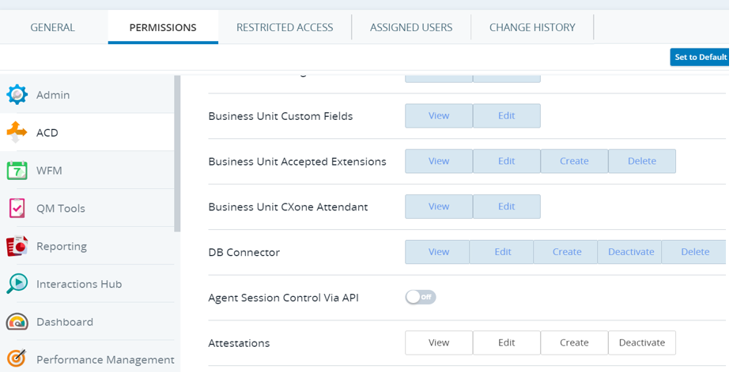Click the Admin gear icon
This screenshot has width=733, height=372.
pyautogui.click(x=17, y=94)
